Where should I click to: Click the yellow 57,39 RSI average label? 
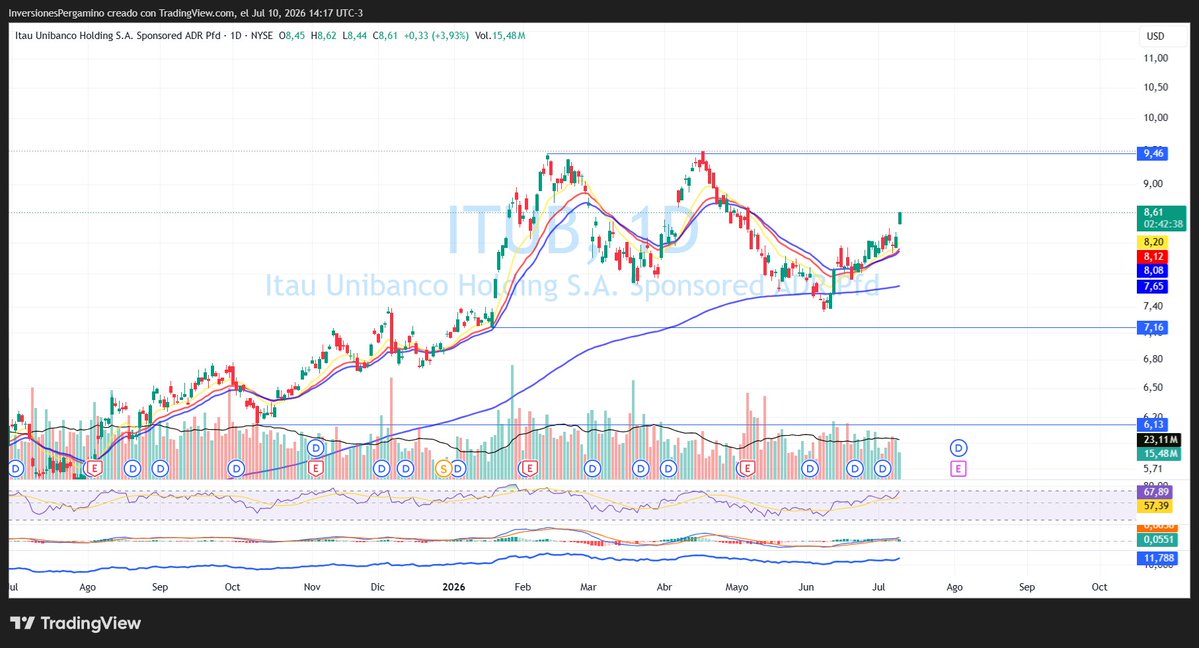1155,506
